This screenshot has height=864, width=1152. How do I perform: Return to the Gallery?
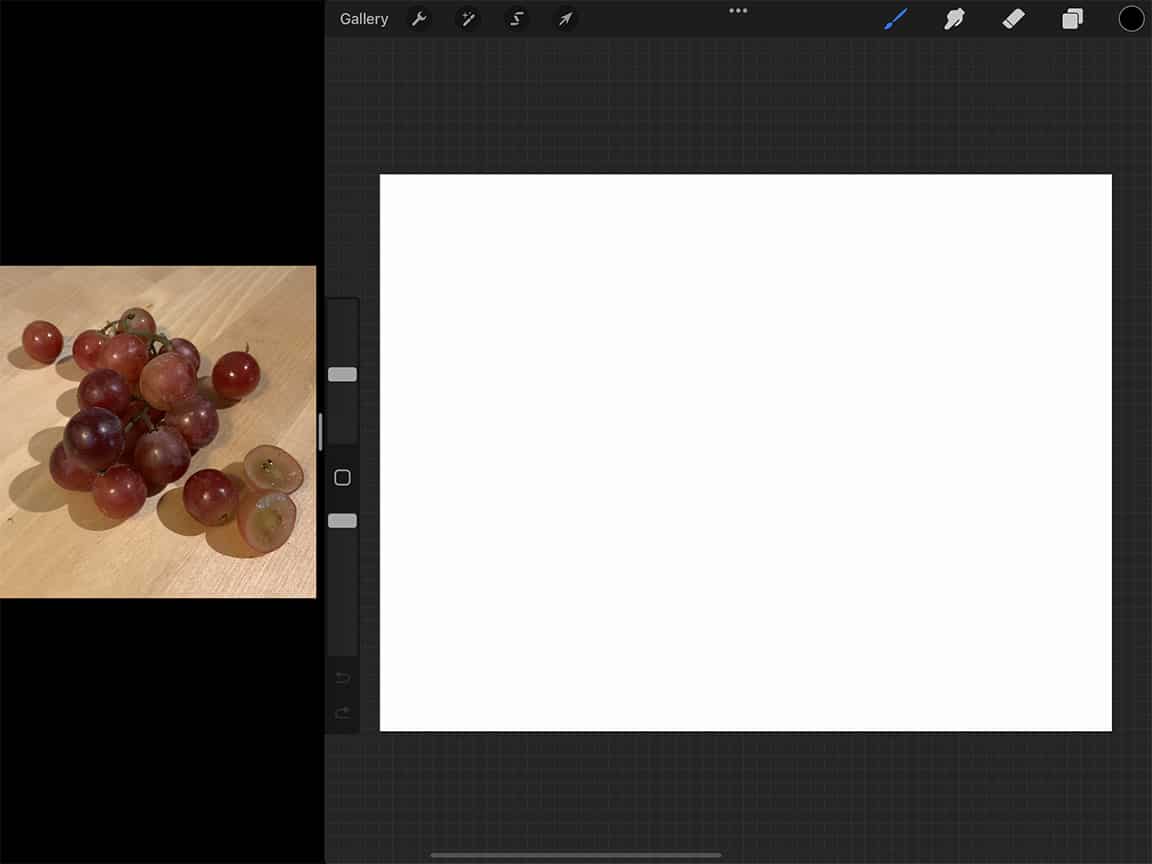[364, 18]
